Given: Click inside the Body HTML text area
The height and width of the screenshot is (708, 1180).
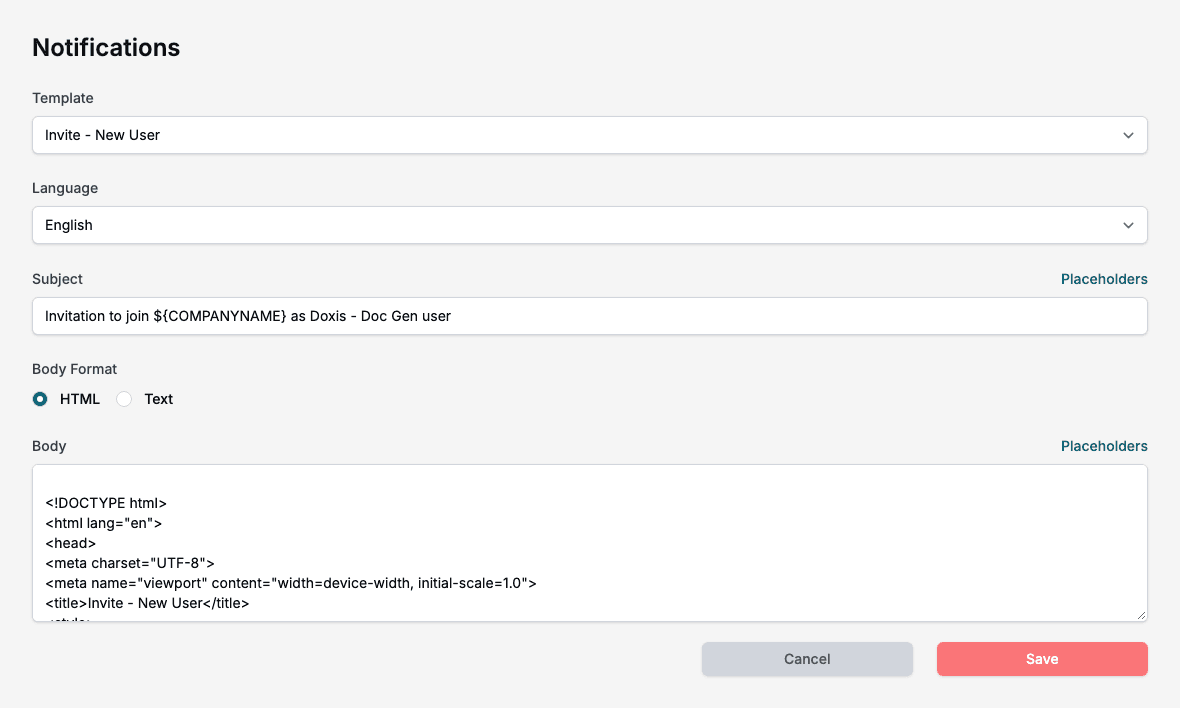Looking at the screenshot, I should tap(589, 543).
